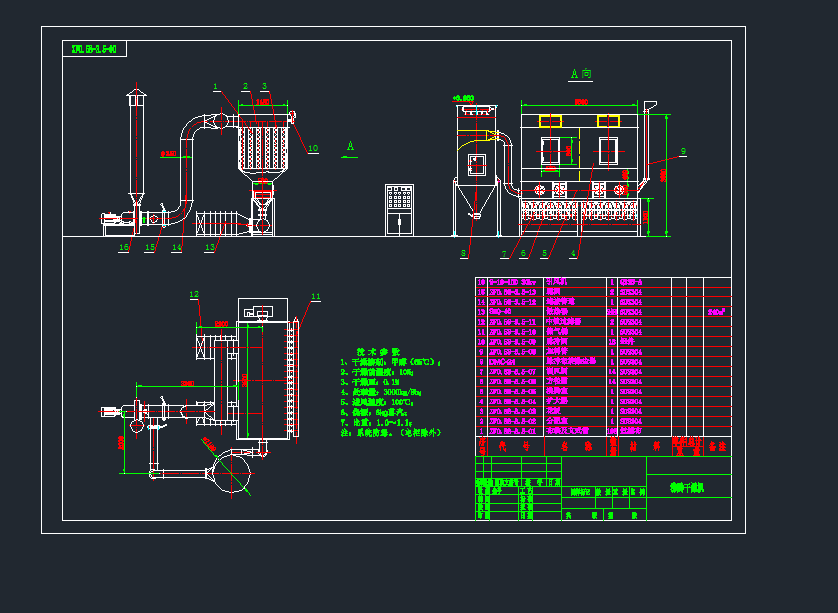
Task: Select the drawing number box at top-left
Action: pyautogui.click(x=94, y=49)
